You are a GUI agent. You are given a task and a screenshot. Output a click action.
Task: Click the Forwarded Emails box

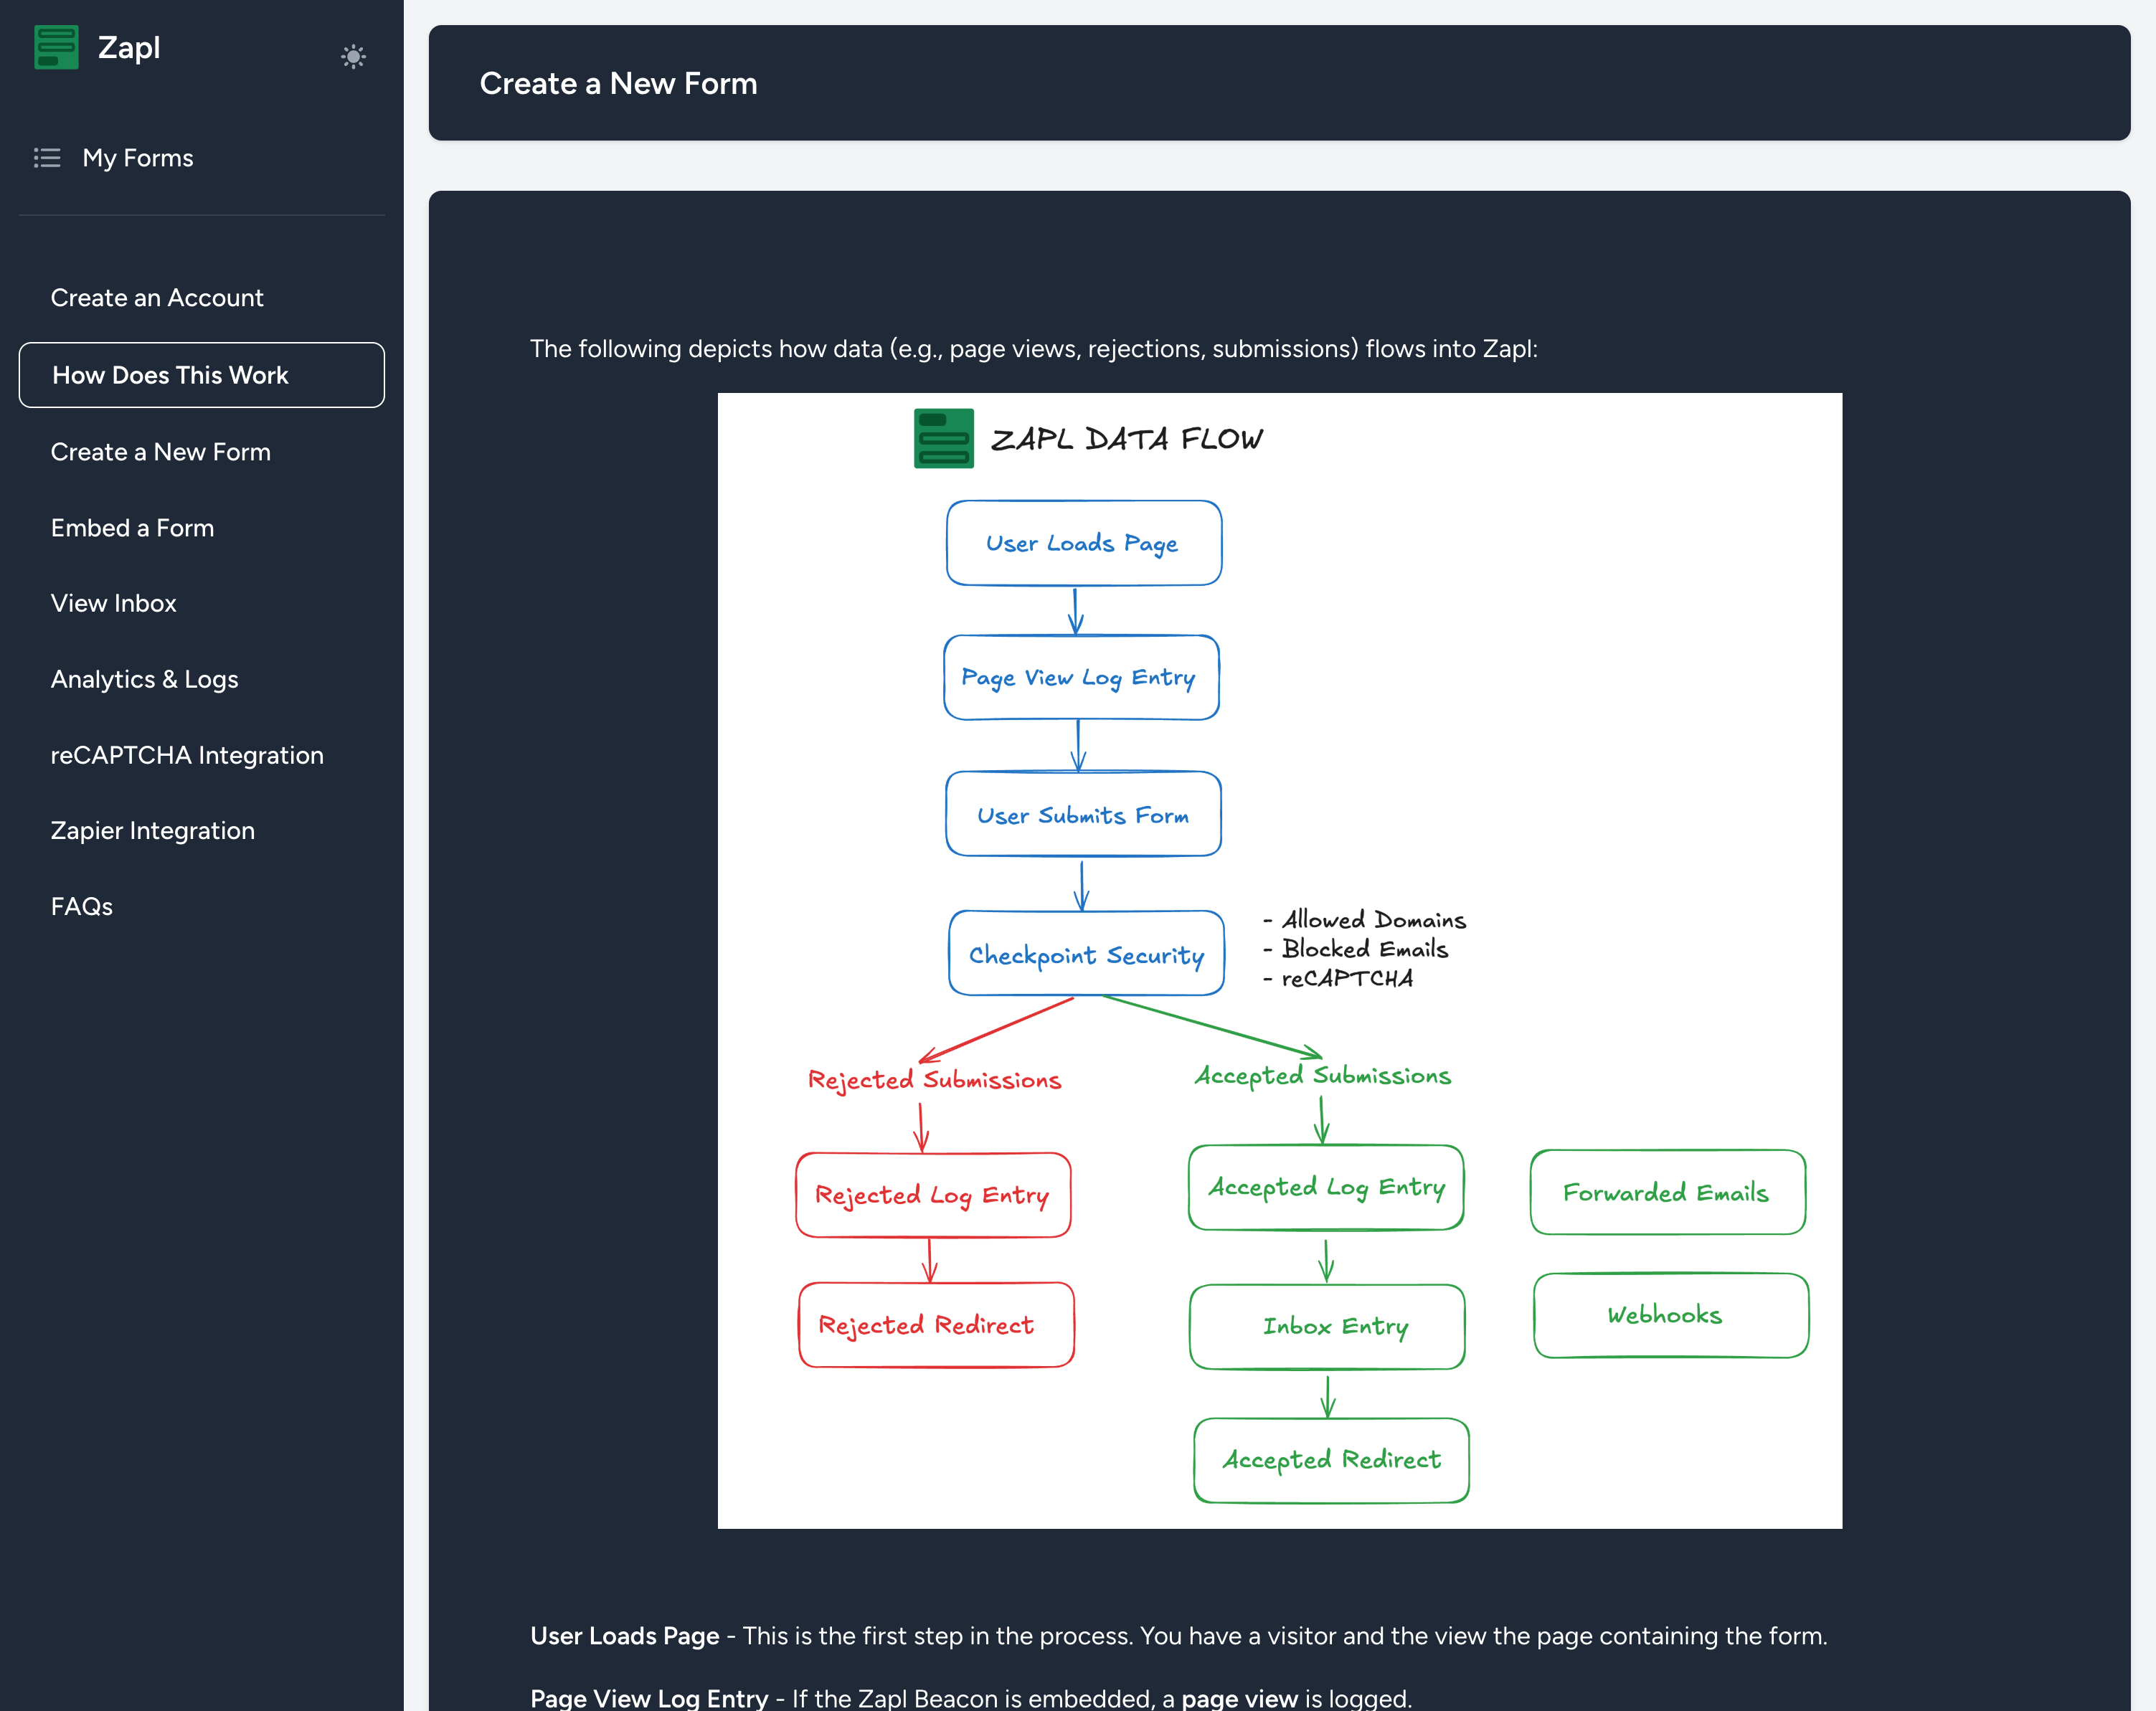[1668, 1192]
